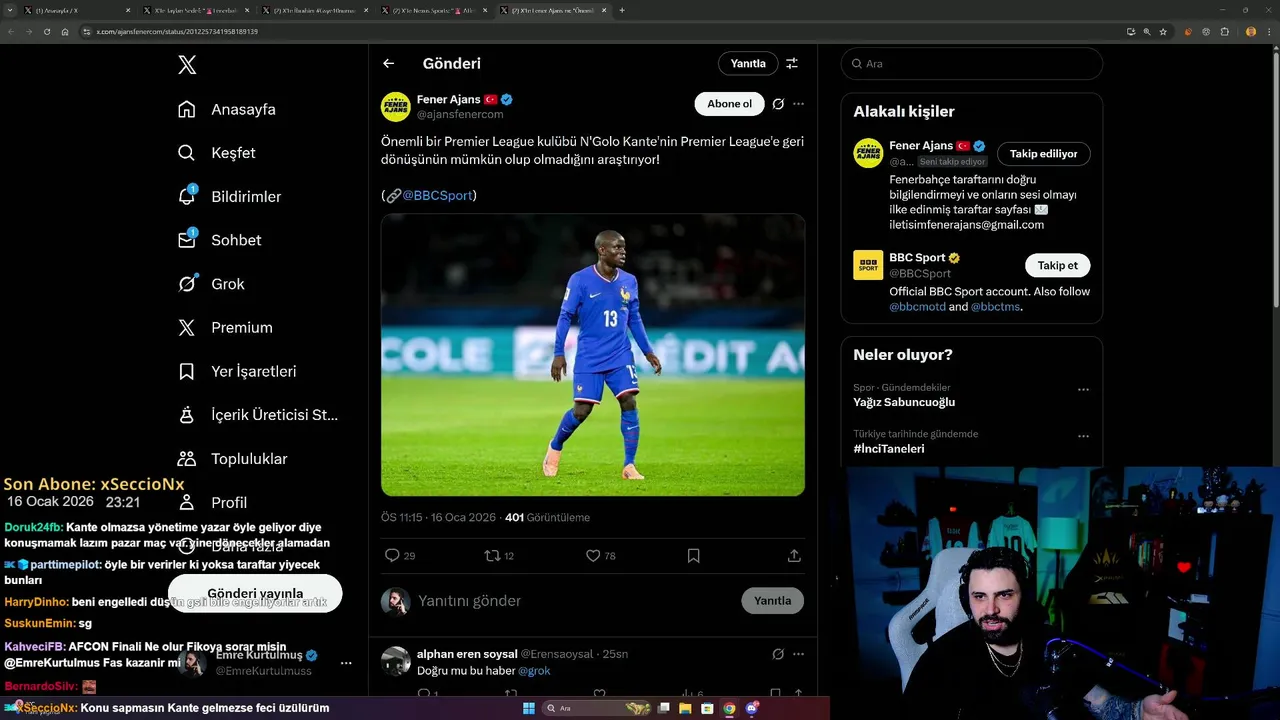
Task: Click the Yanıtla button beside reply field
Action: click(x=773, y=601)
